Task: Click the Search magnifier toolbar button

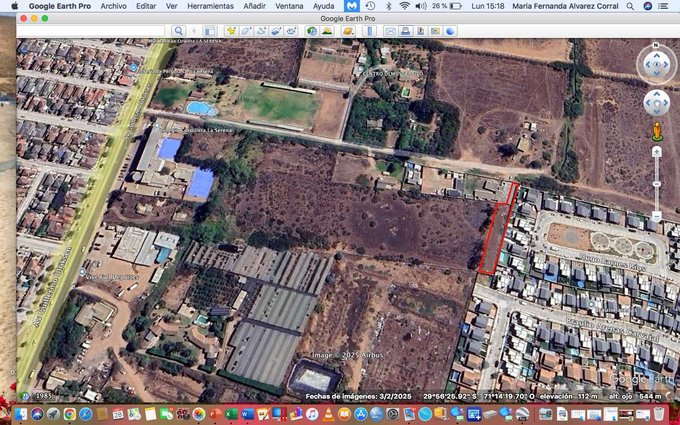Action: point(178,31)
